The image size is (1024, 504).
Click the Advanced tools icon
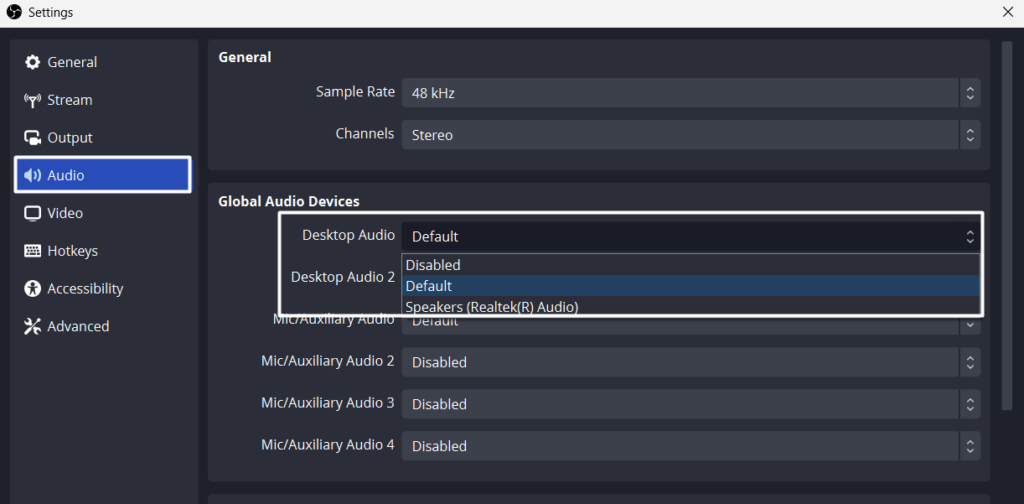tap(32, 327)
